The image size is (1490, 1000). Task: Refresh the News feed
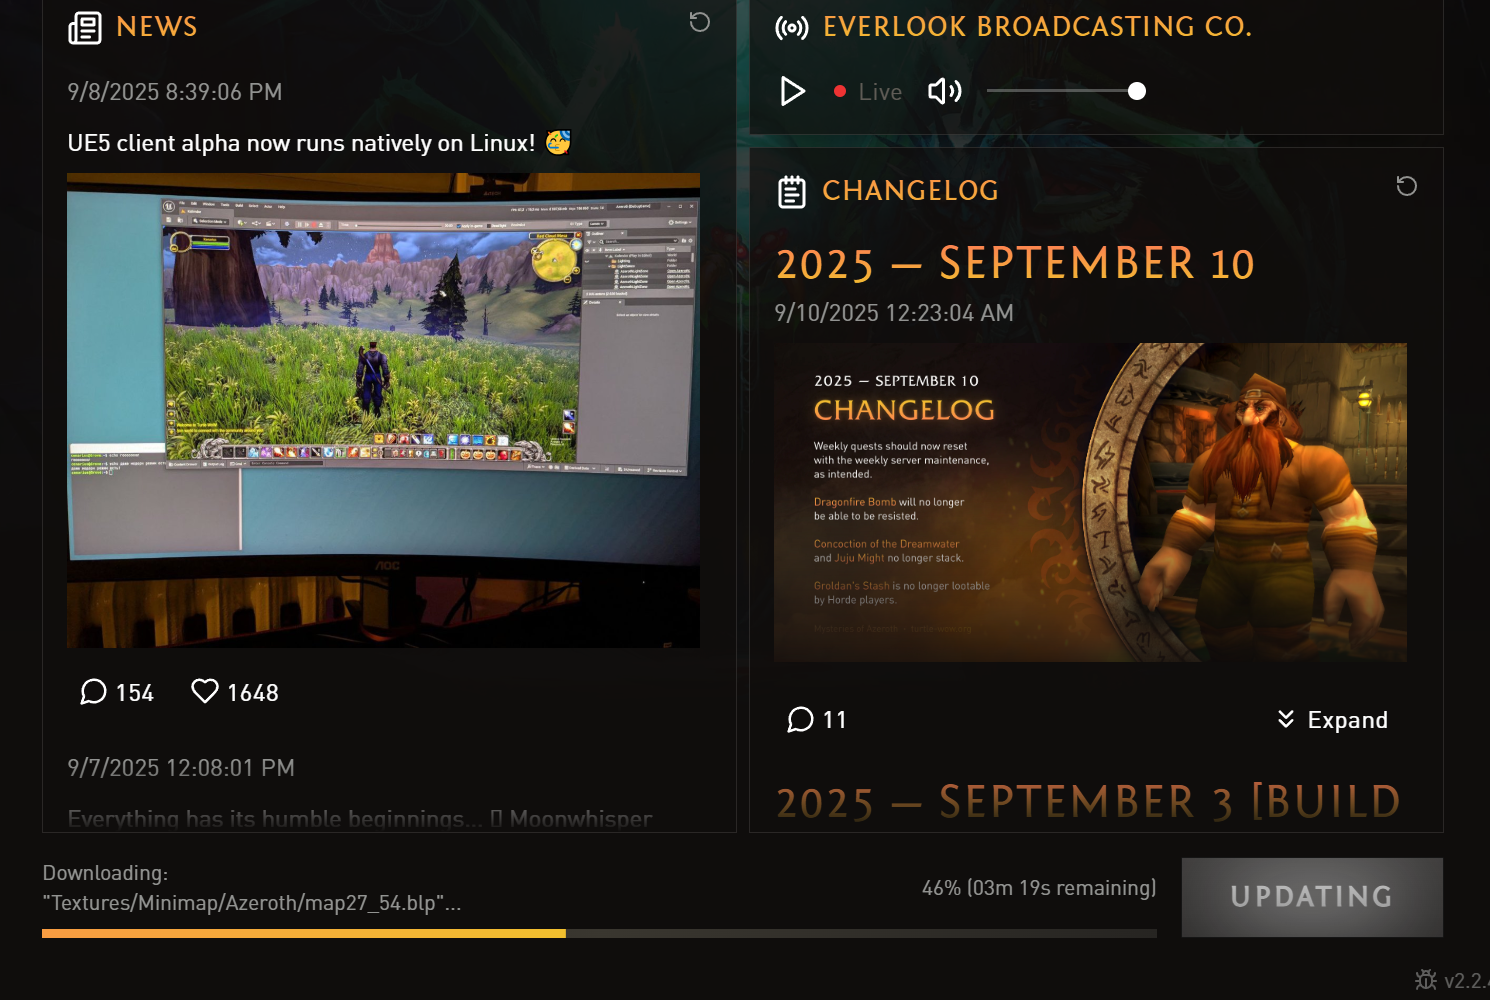(x=700, y=22)
